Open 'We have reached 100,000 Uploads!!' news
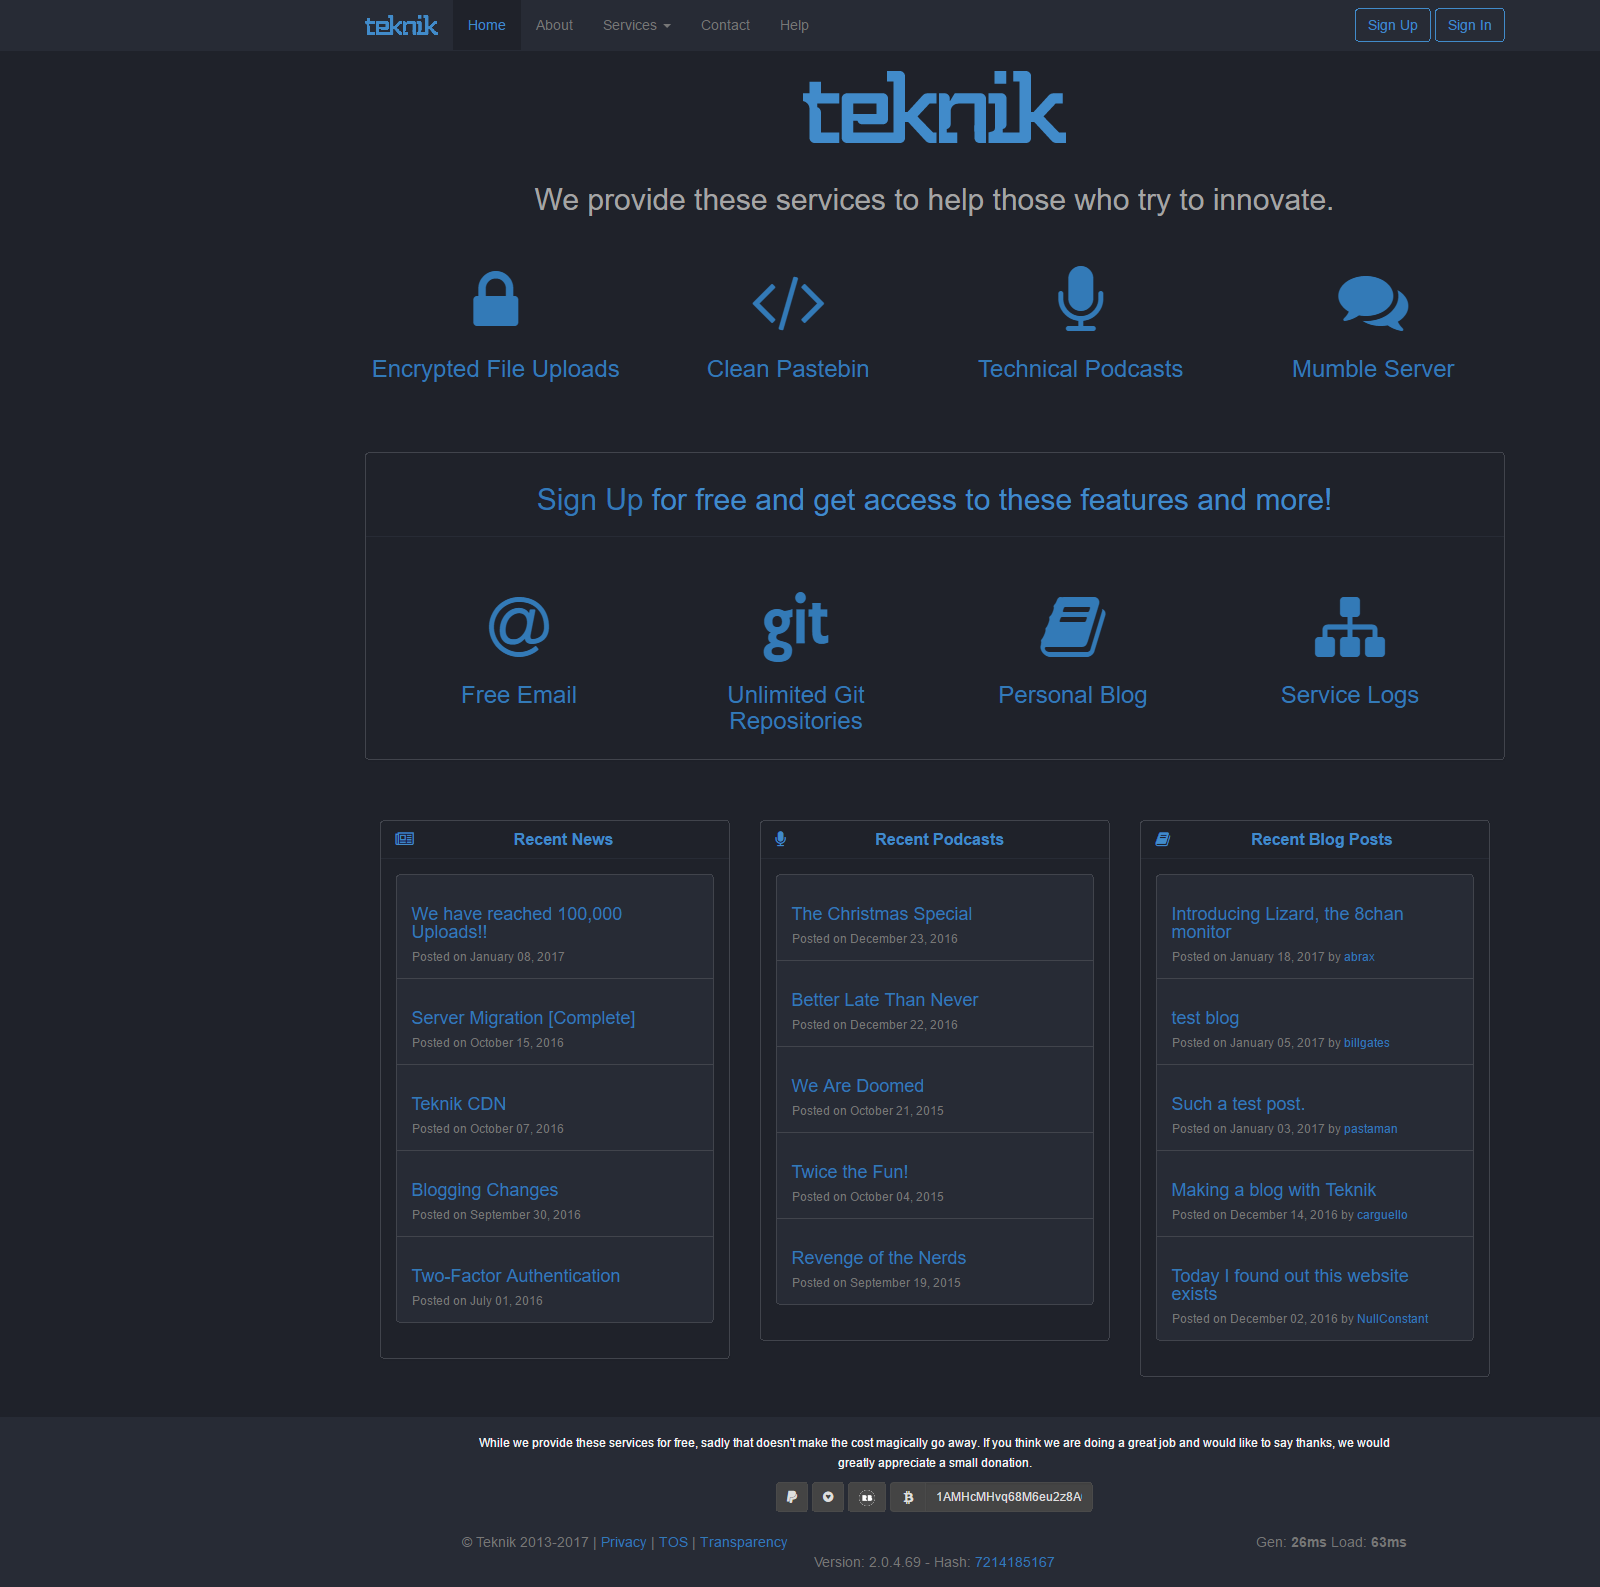The height and width of the screenshot is (1587, 1600). (517, 923)
